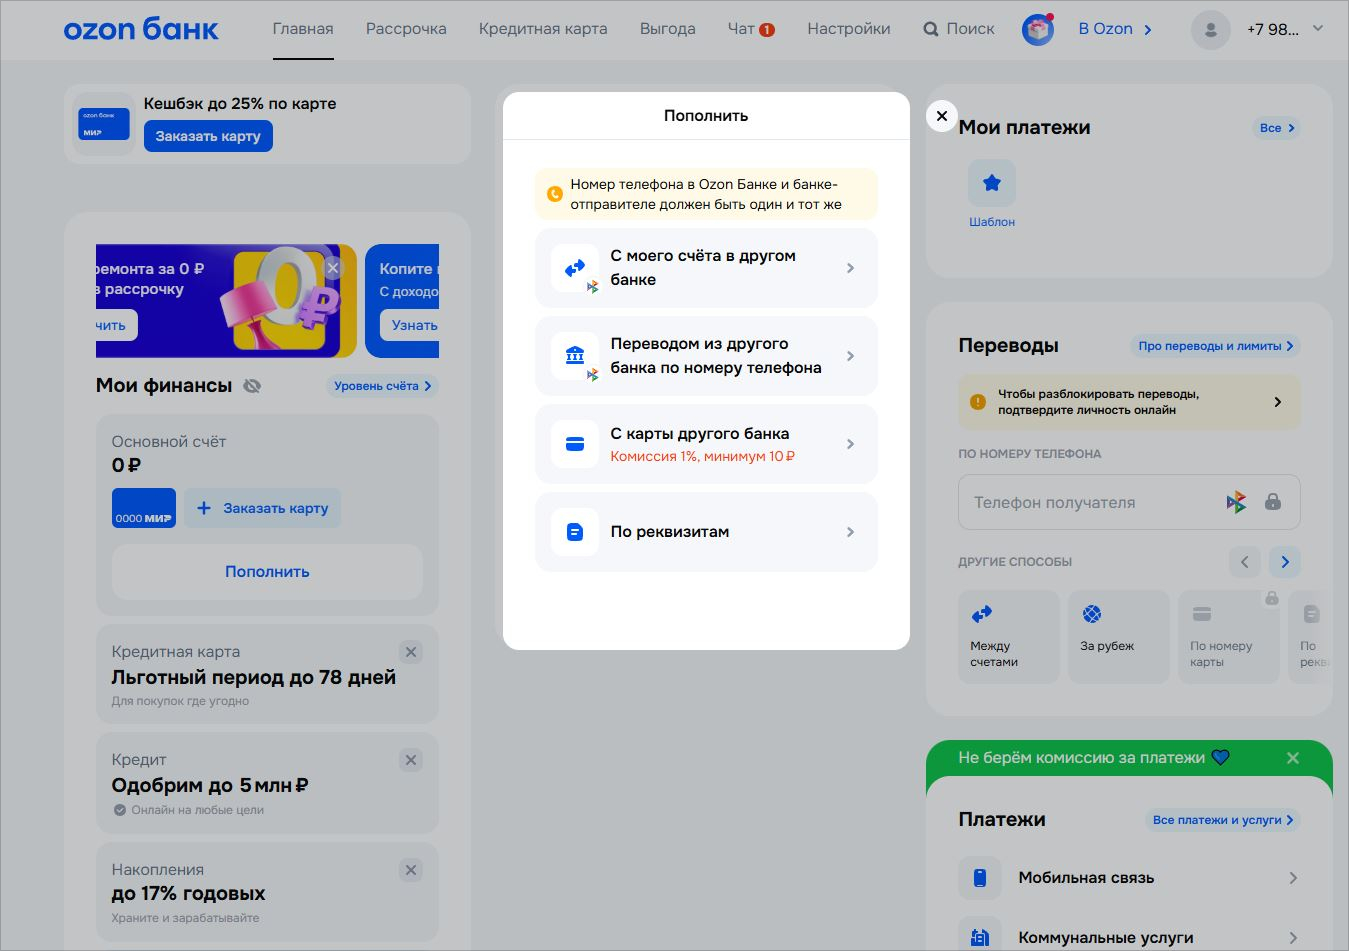Close the Пополнить dialog with X button
The image size is (1349, 951).
click(941, 116)
